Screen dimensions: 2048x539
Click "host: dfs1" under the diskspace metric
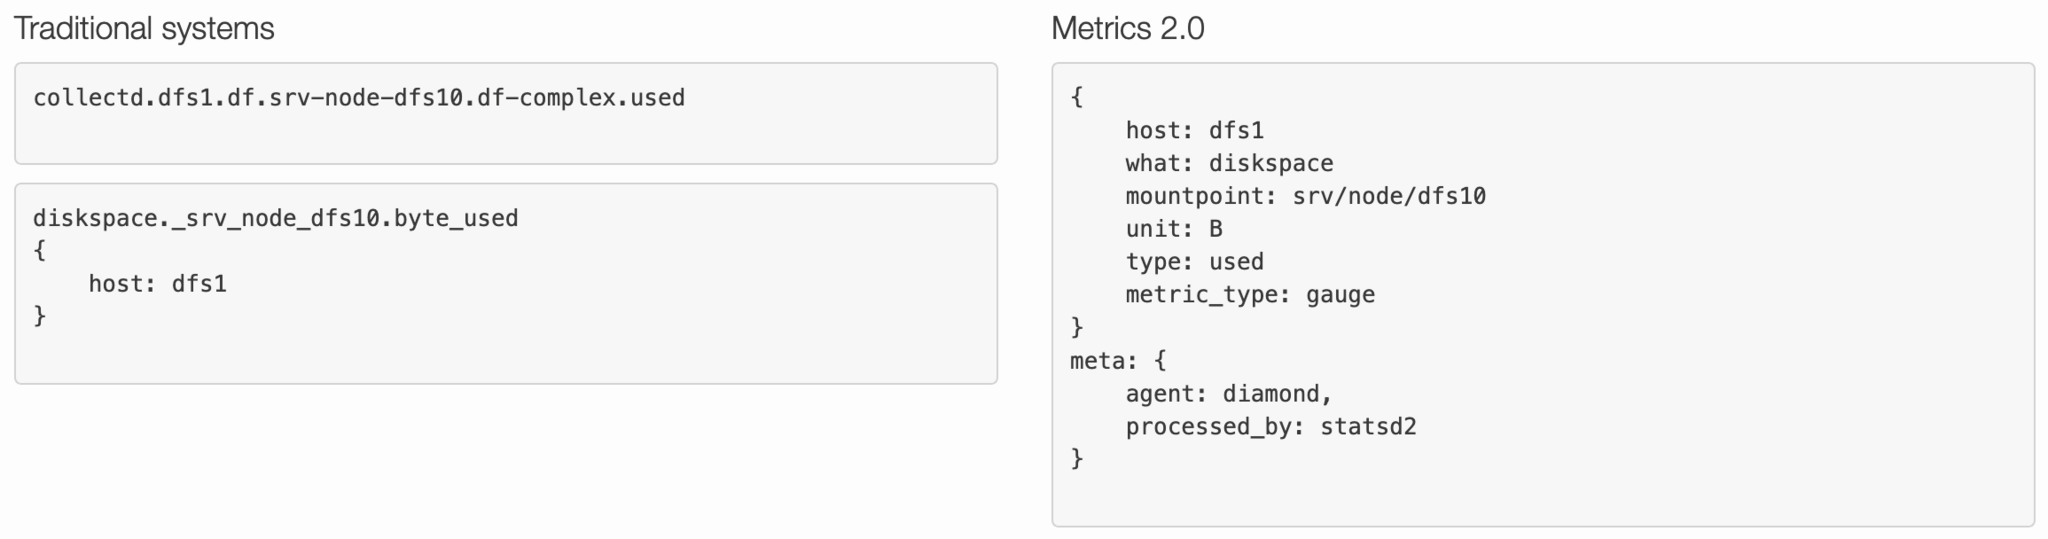pos(157,284)
